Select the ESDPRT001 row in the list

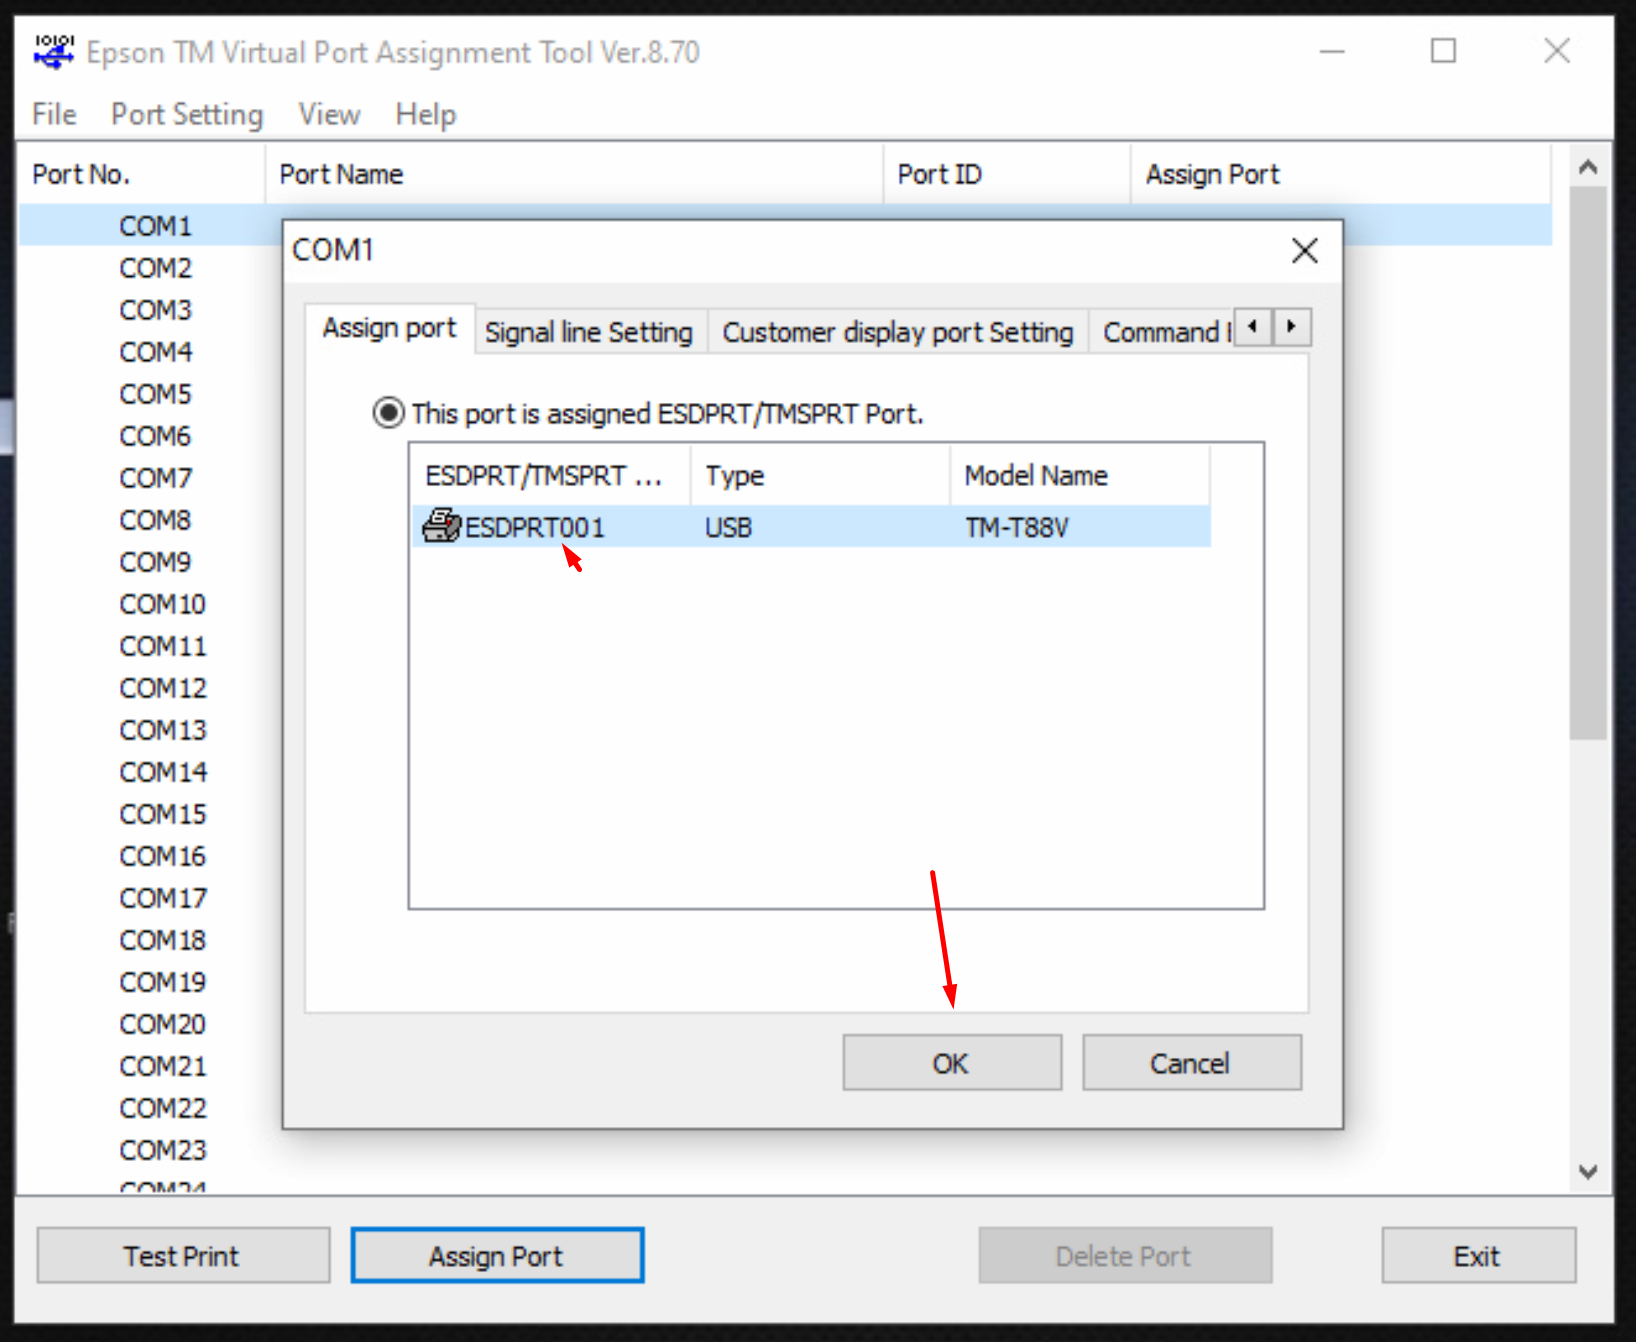811,526
